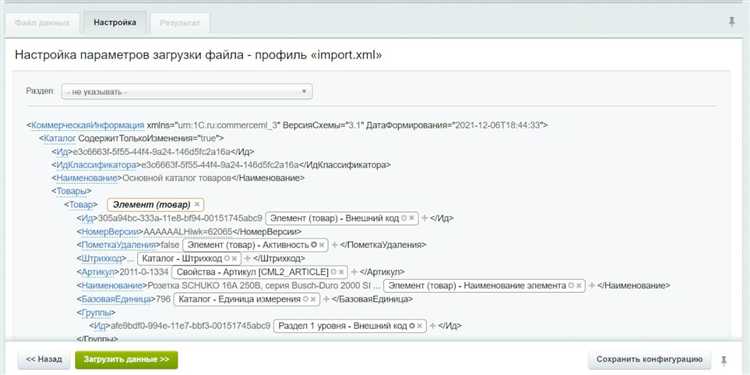Click the 'Товары' tag link
The width and height of the screenshot is (750, 375).
71,191
